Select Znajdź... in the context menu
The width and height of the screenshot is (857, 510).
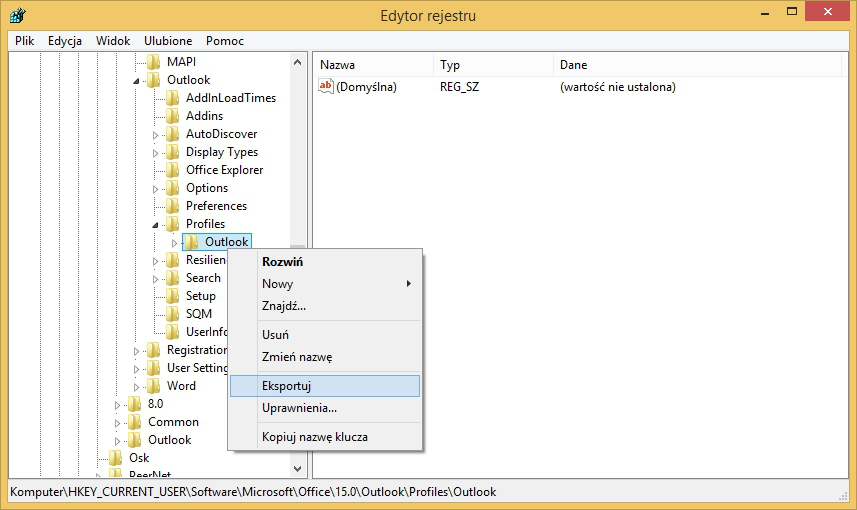[325, 306]
